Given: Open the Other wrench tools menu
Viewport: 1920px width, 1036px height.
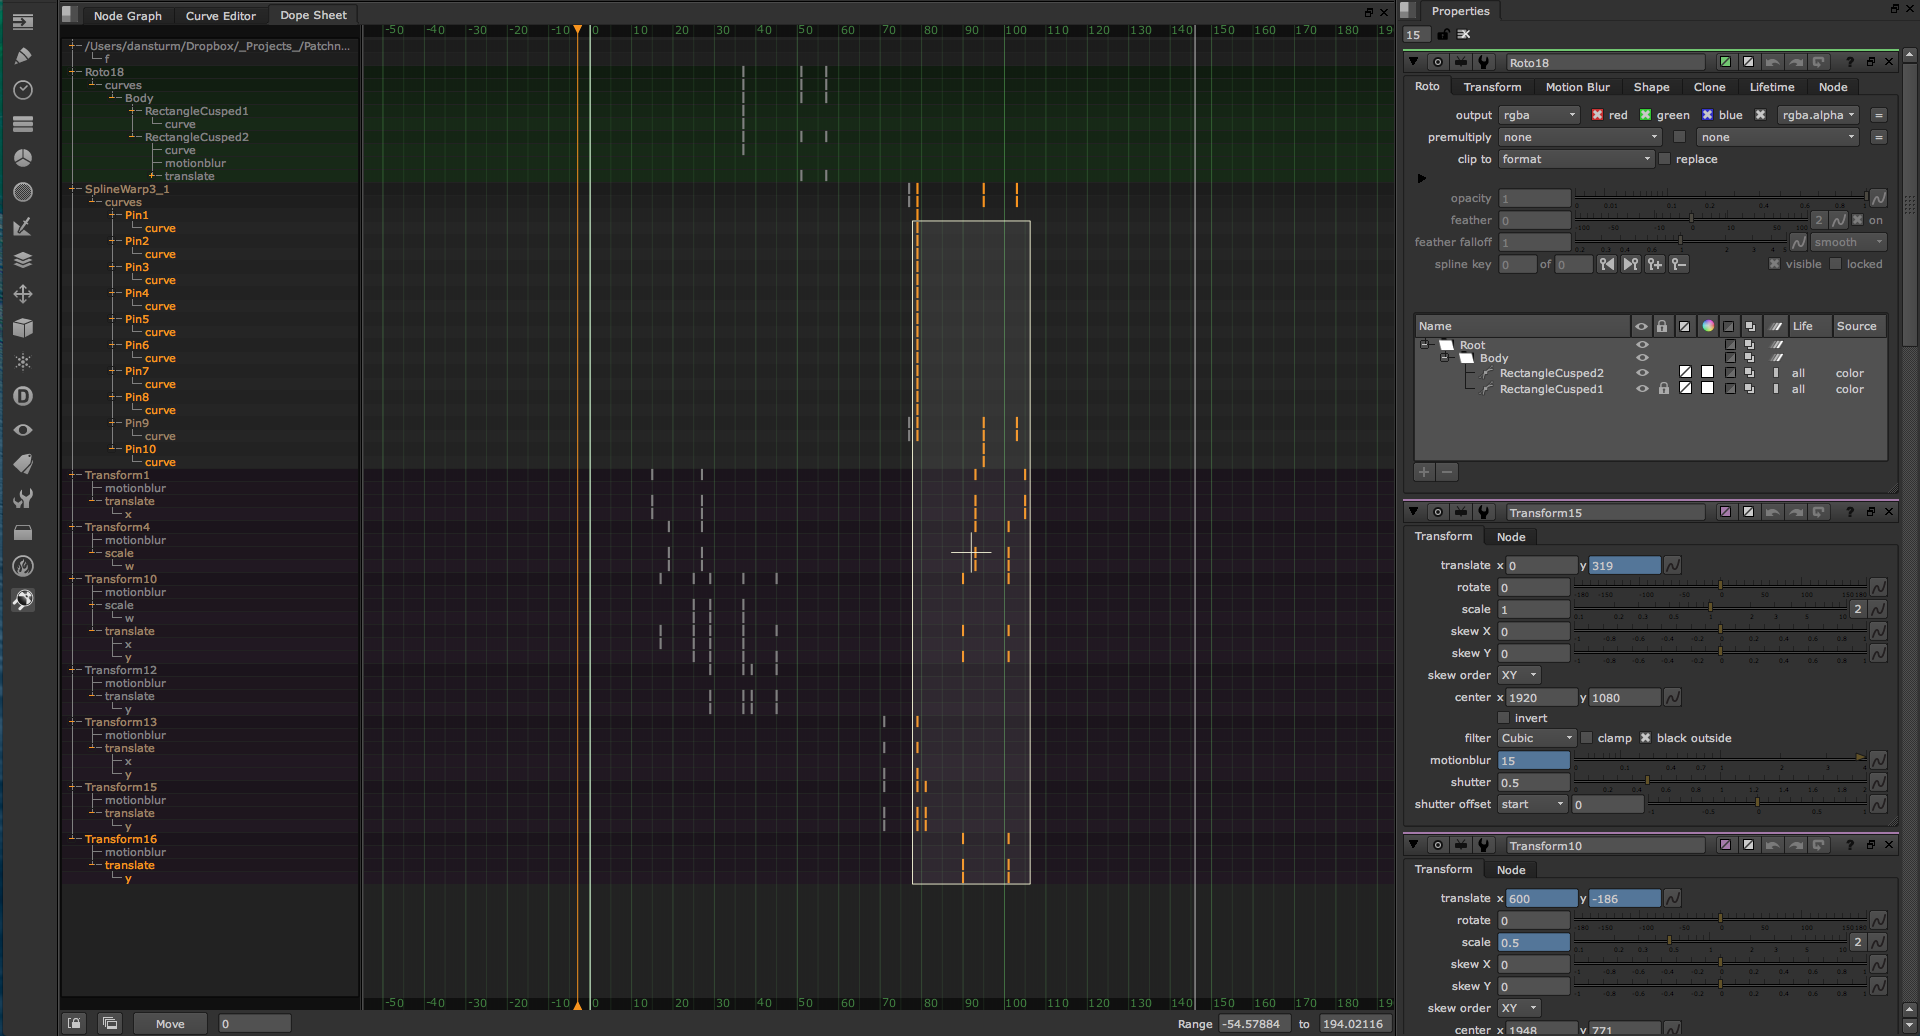Looking at the screenshot, I should 23,498.
